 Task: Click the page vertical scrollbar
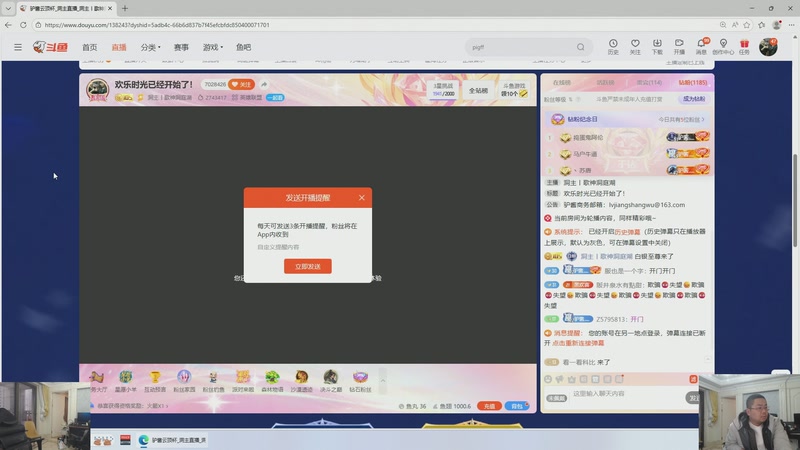click(795, 203)
